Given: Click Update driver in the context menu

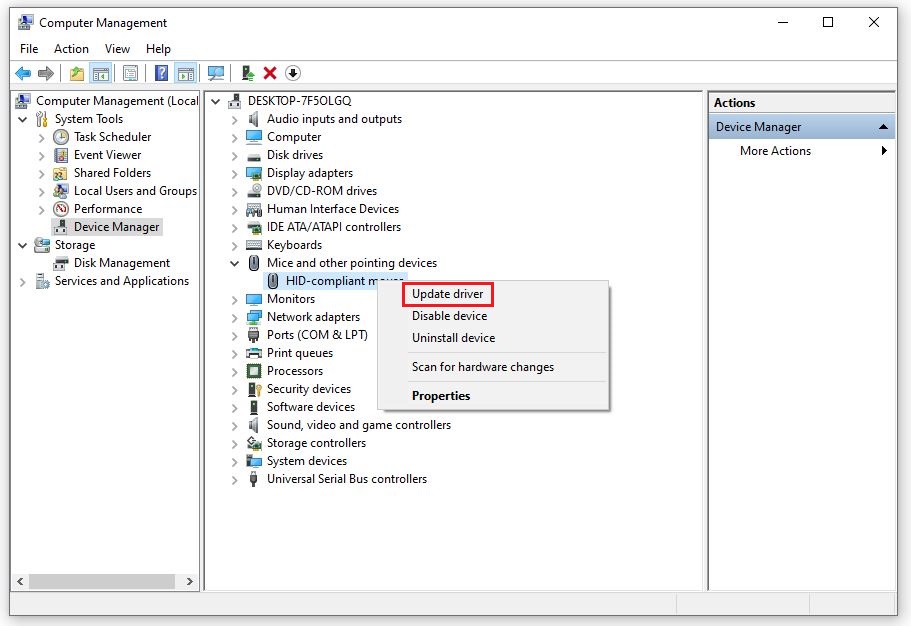Looking at the screenshot, I should (448, 293).
